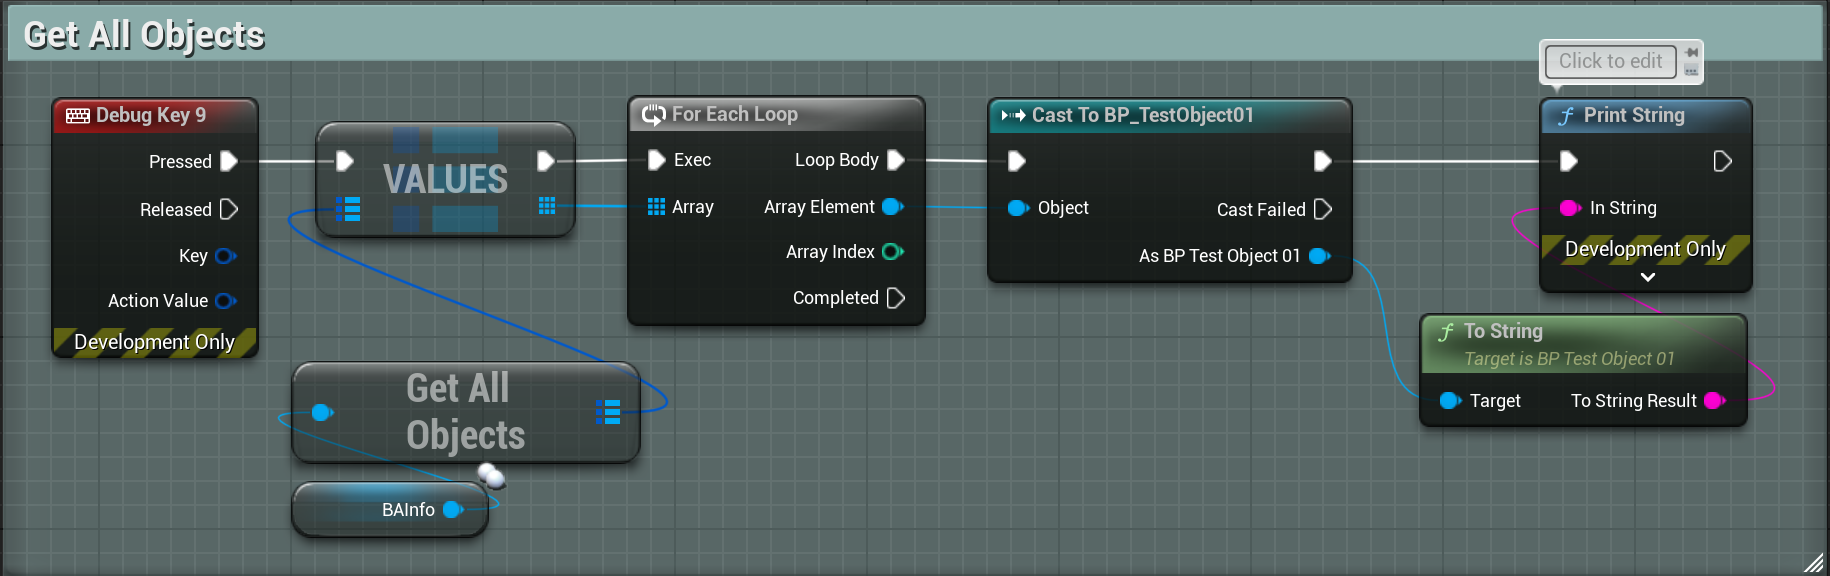This screenshot has height=576, width=1830.
Task: Select the Debug Key 9 node title
Action: coord(151,115)
